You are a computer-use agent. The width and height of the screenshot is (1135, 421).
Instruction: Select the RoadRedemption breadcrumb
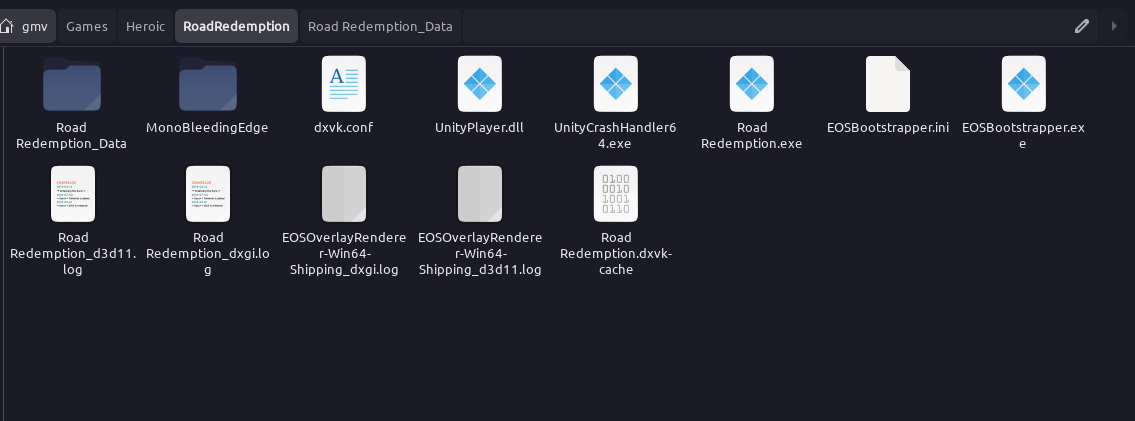(x=237, y=26)
